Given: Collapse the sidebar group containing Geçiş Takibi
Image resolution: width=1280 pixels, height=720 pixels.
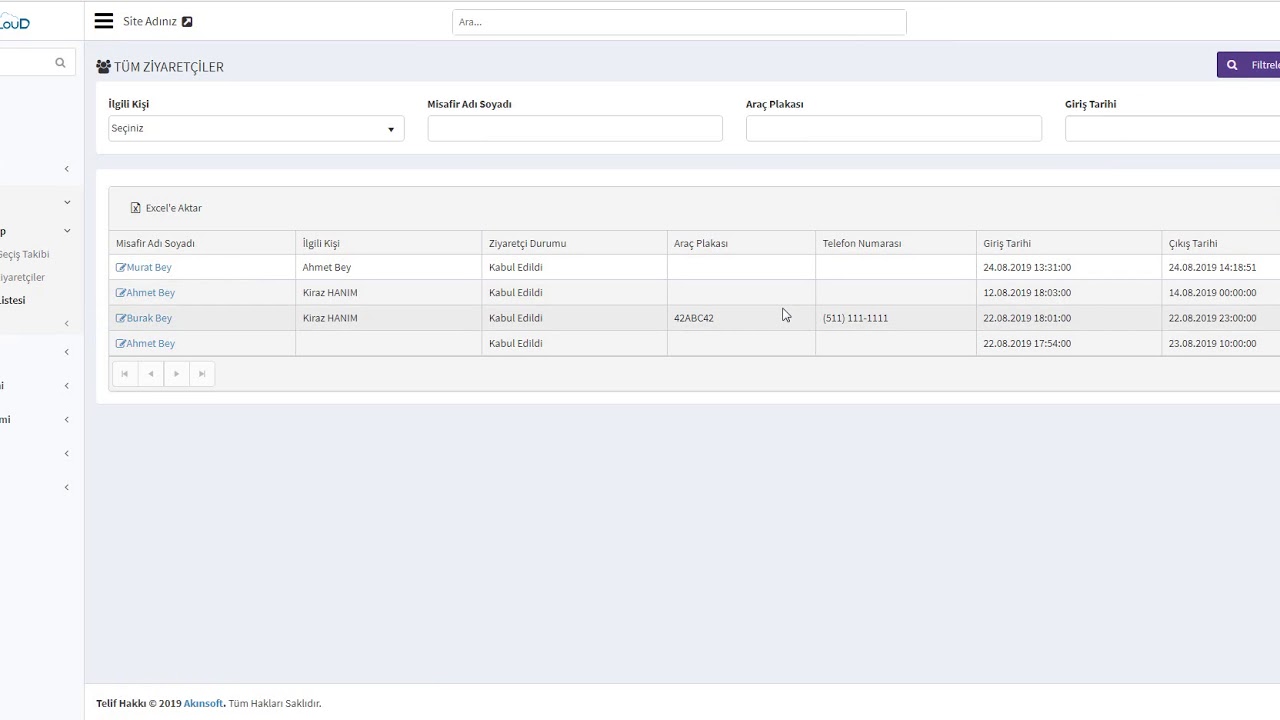Looking at the screenshot, I should pos(67,231).
